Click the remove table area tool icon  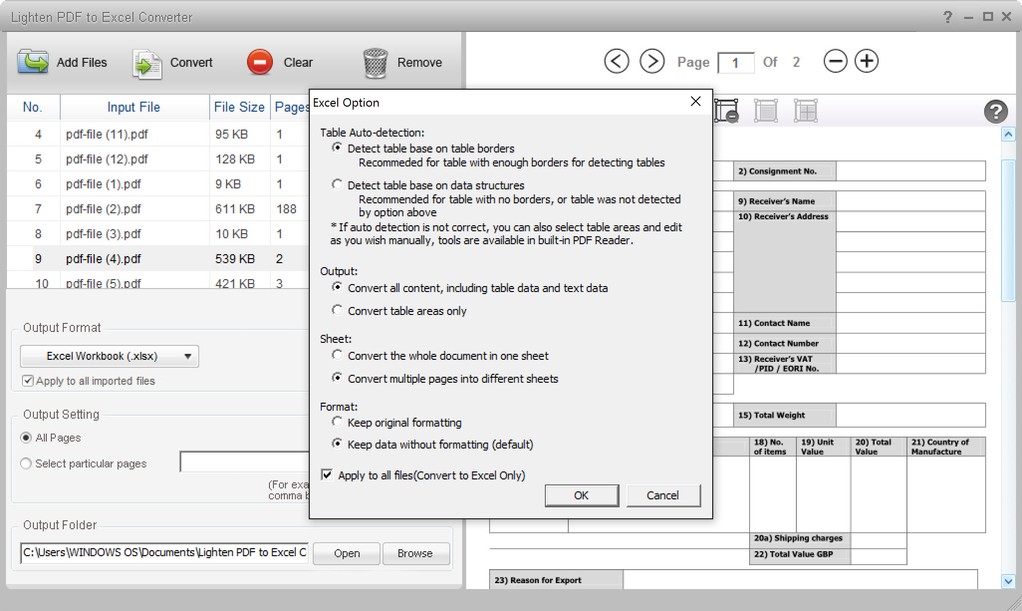726,111
